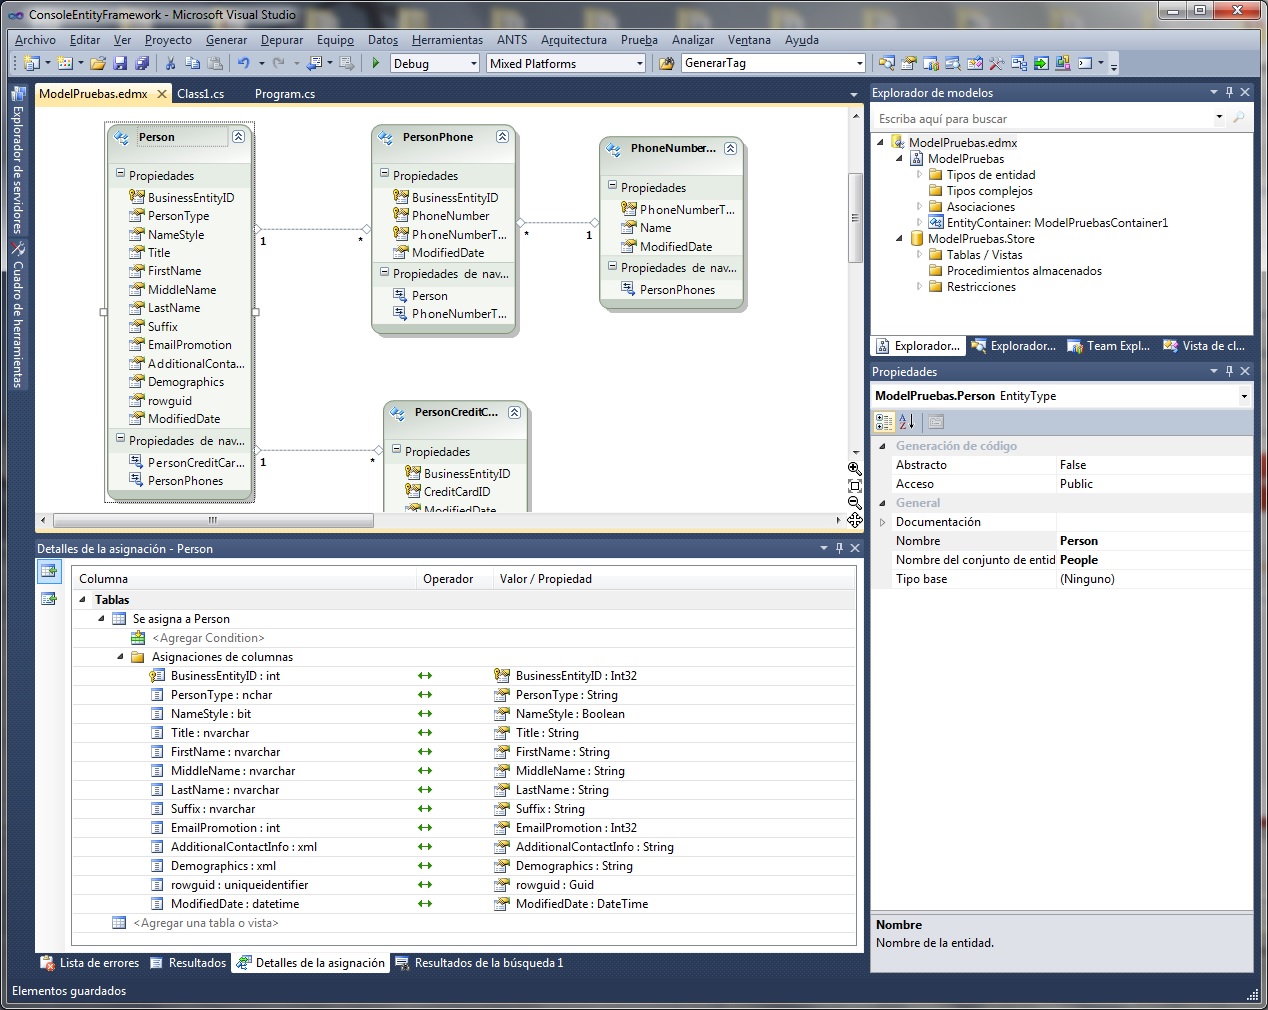Image resolution: width=1268 pixels, height=1010 pixels.
Task: Open Properties window toolbar icon
Action: (x=908, y=63)
